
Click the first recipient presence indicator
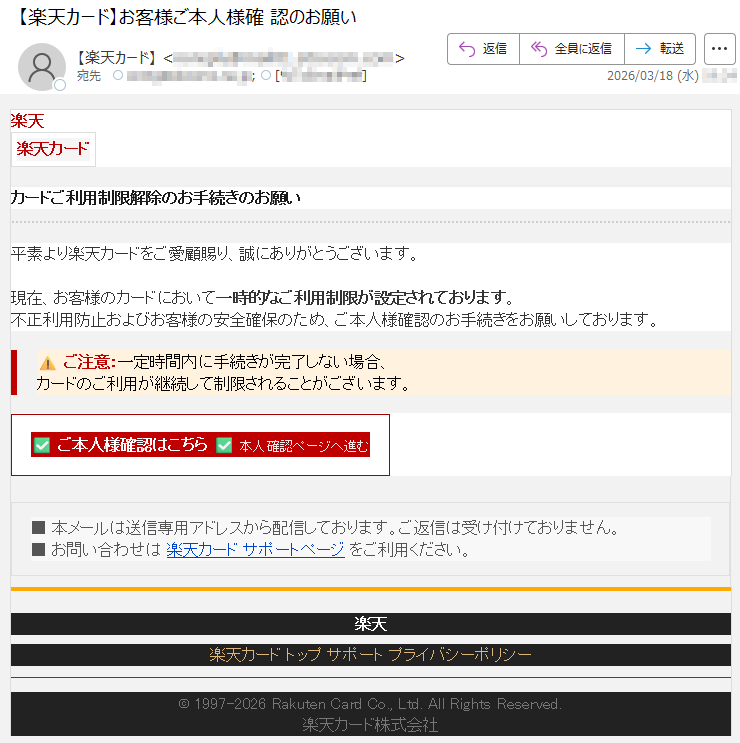point(118,75)
